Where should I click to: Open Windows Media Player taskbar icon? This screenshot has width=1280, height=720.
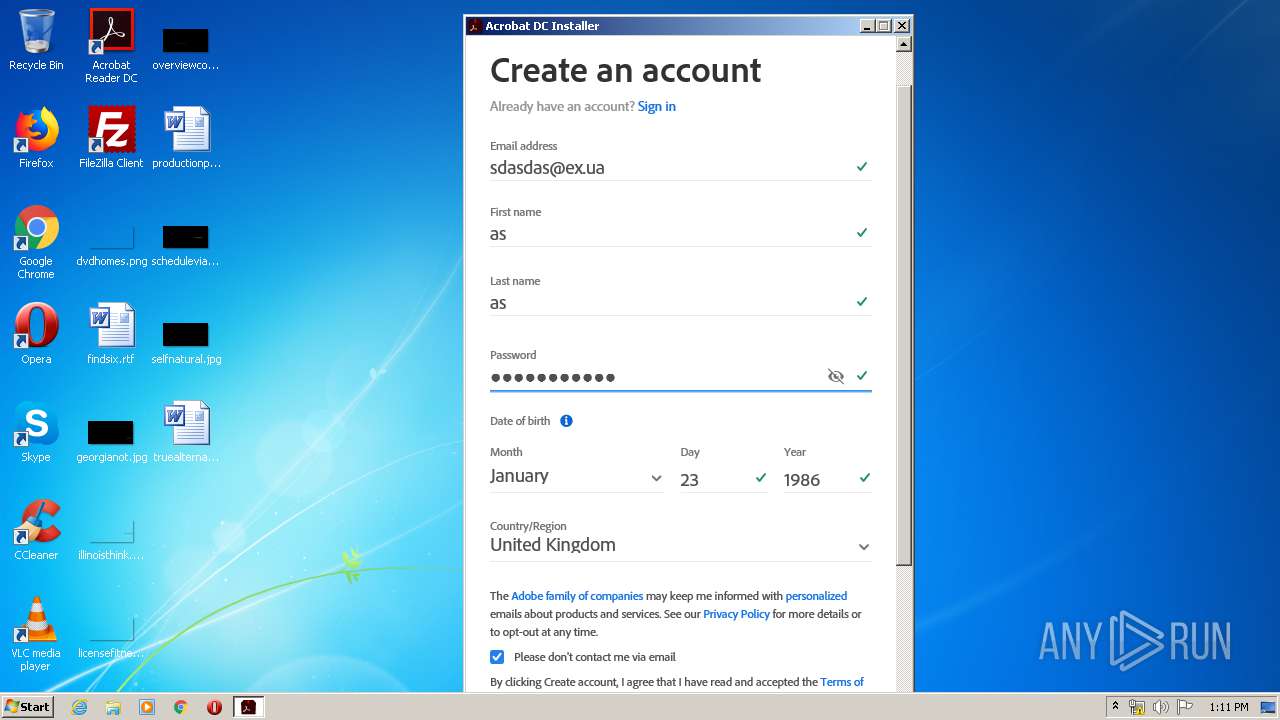click(147, 707)
